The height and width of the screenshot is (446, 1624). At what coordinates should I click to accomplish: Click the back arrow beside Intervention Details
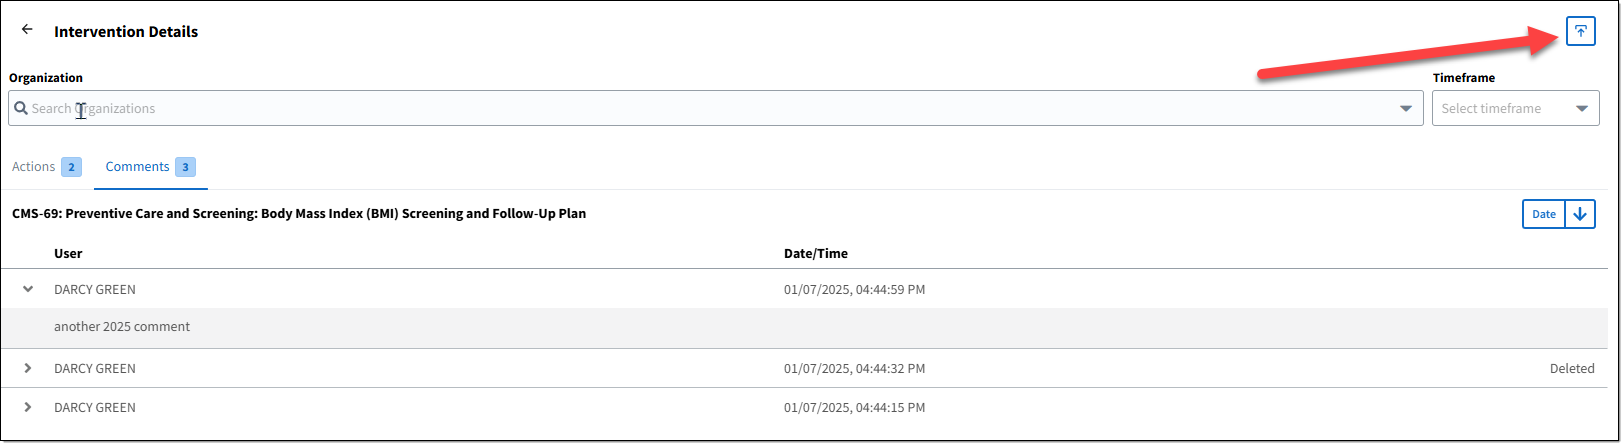(x=27, y=30)
